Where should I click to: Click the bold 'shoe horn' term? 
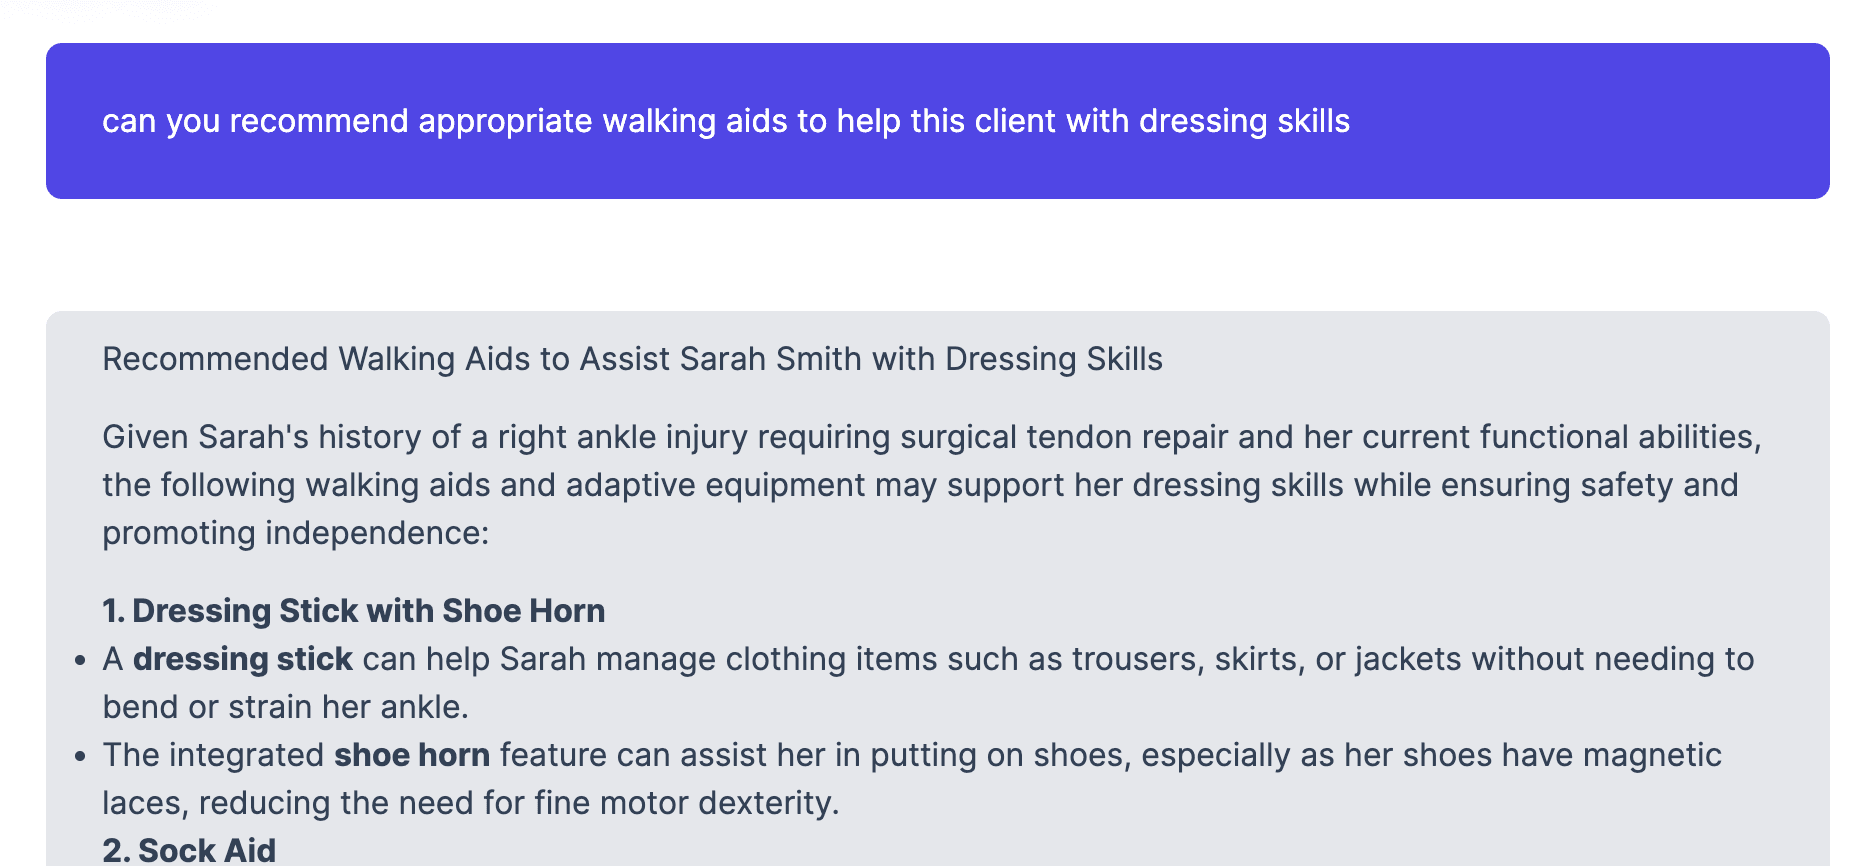tap(412, 755)
